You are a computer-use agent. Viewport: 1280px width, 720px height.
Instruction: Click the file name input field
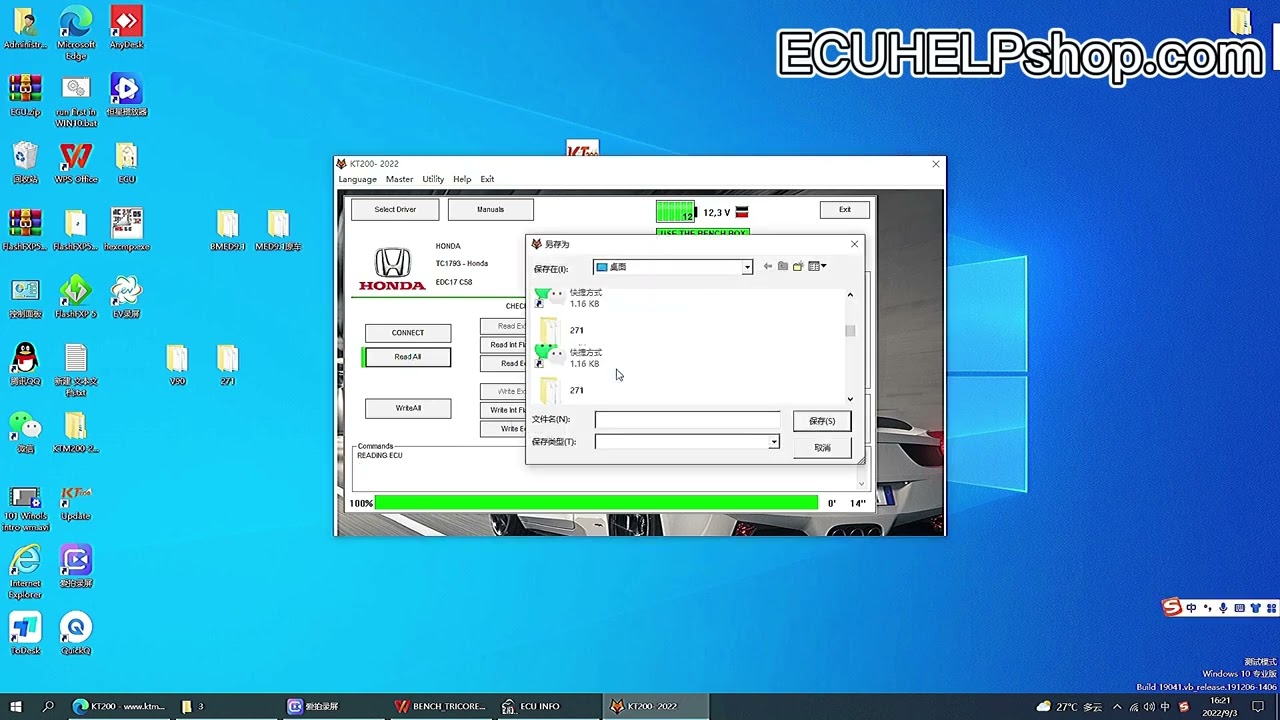pos(688,420)
